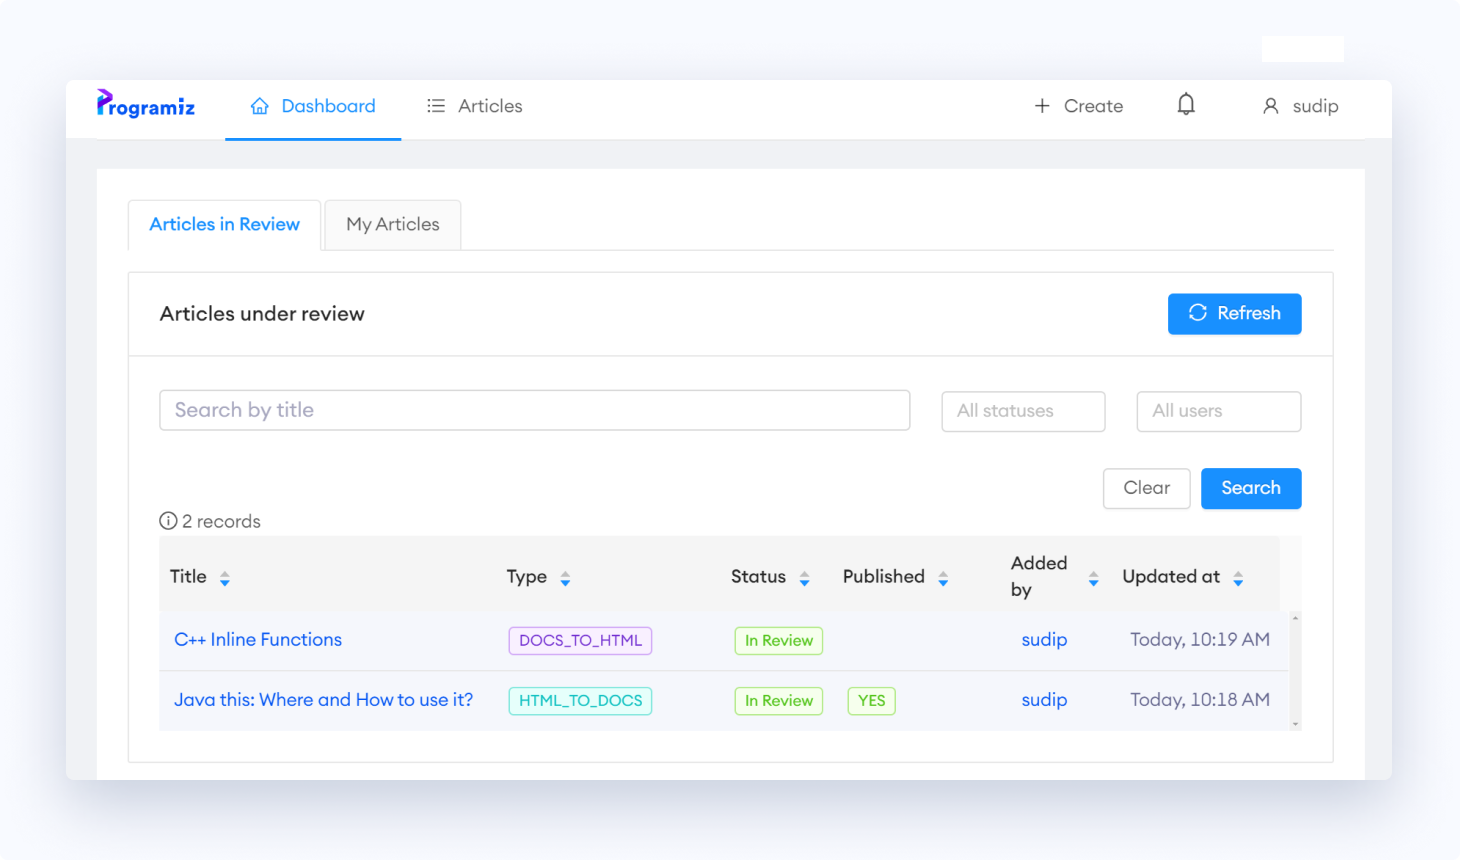The image size is (1460, 860).
Task: Click the Clear button to reset filters
Action: pyautogui.click(x=1146, y=488)
